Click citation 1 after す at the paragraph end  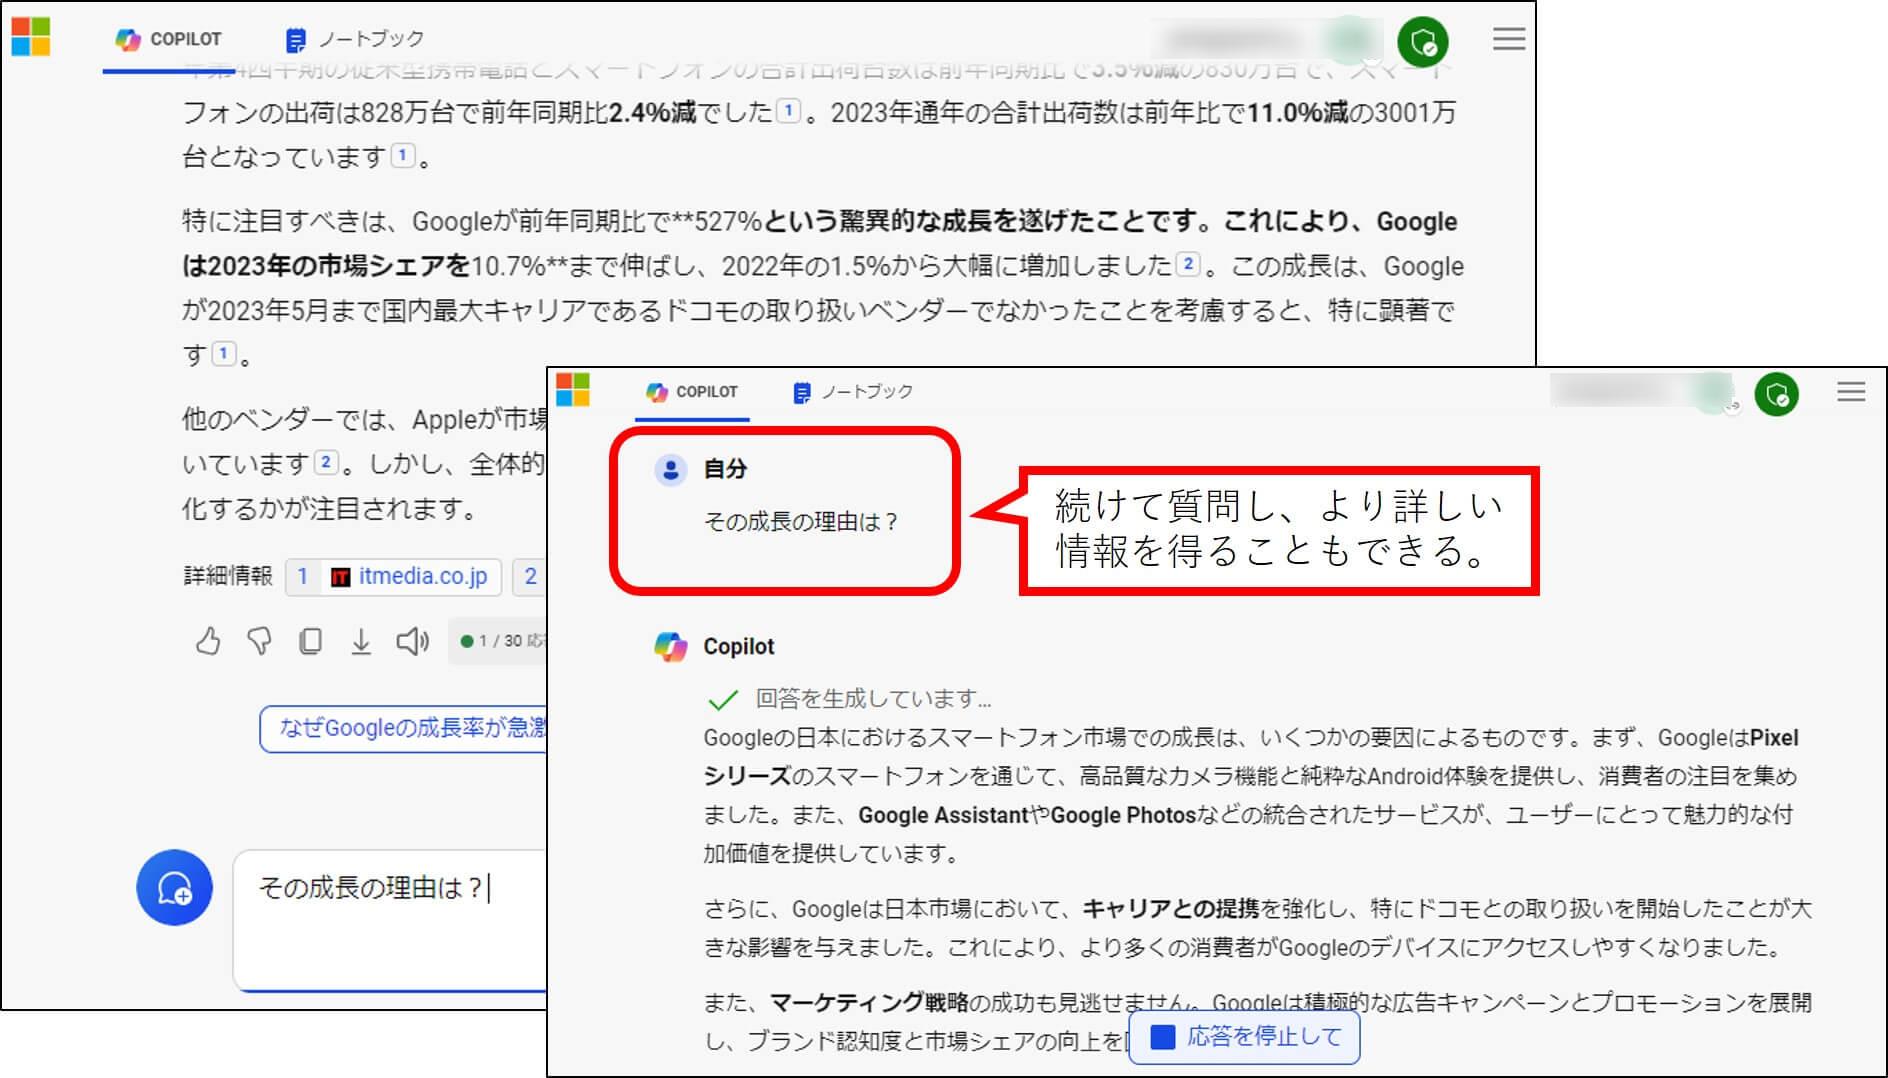pyautogui.click(x=224, y=353)
